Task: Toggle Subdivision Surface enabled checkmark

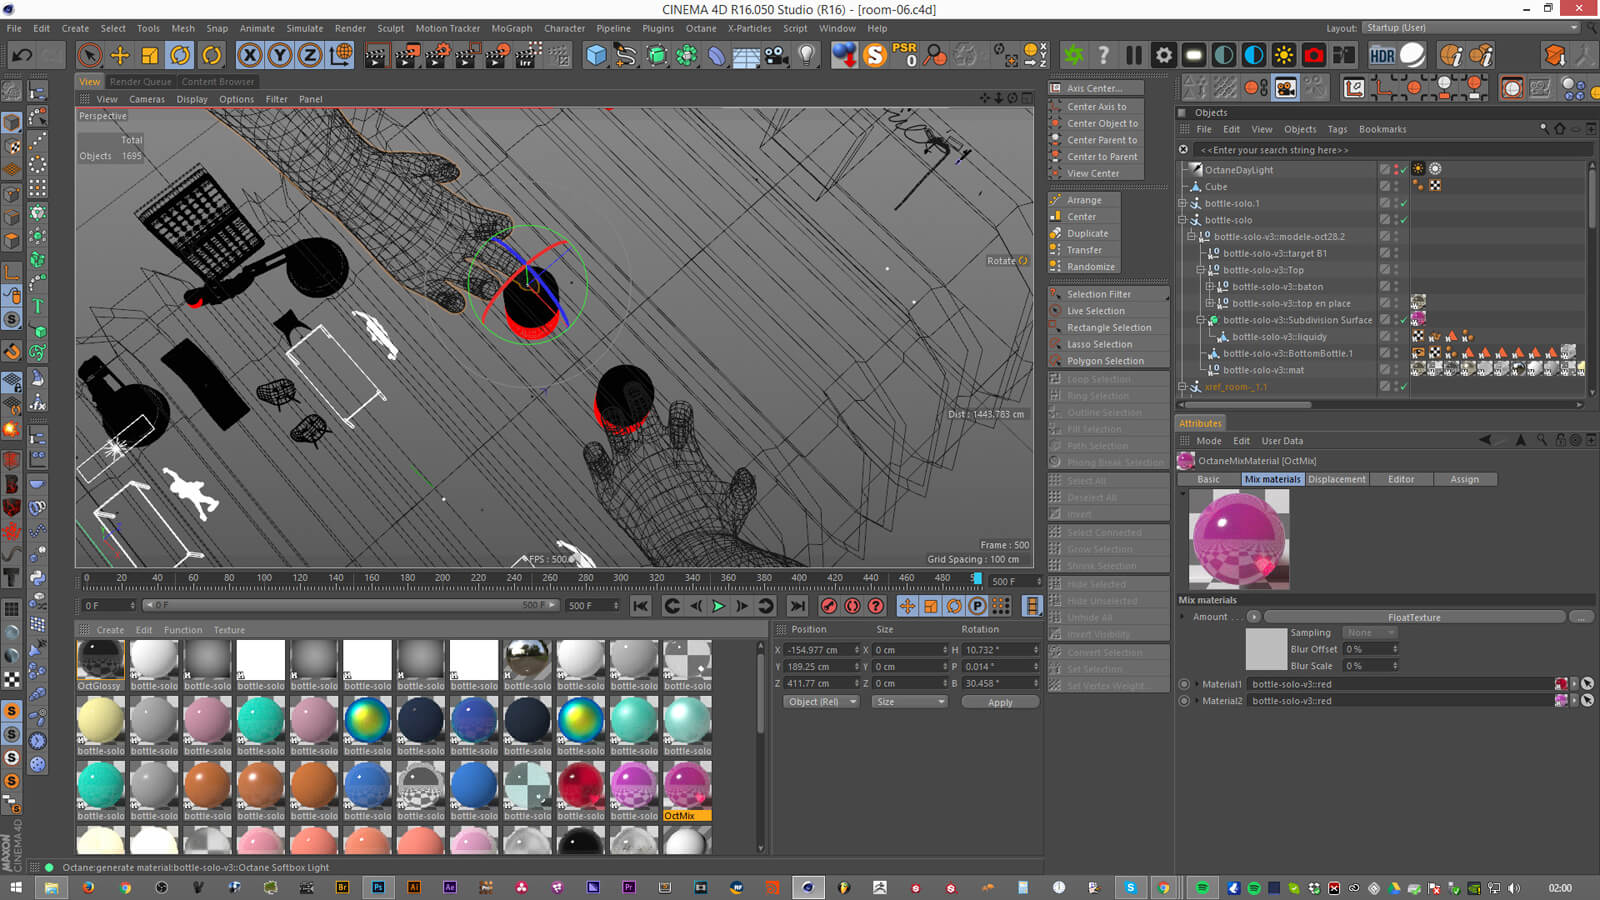Action: pos(1405,320)
